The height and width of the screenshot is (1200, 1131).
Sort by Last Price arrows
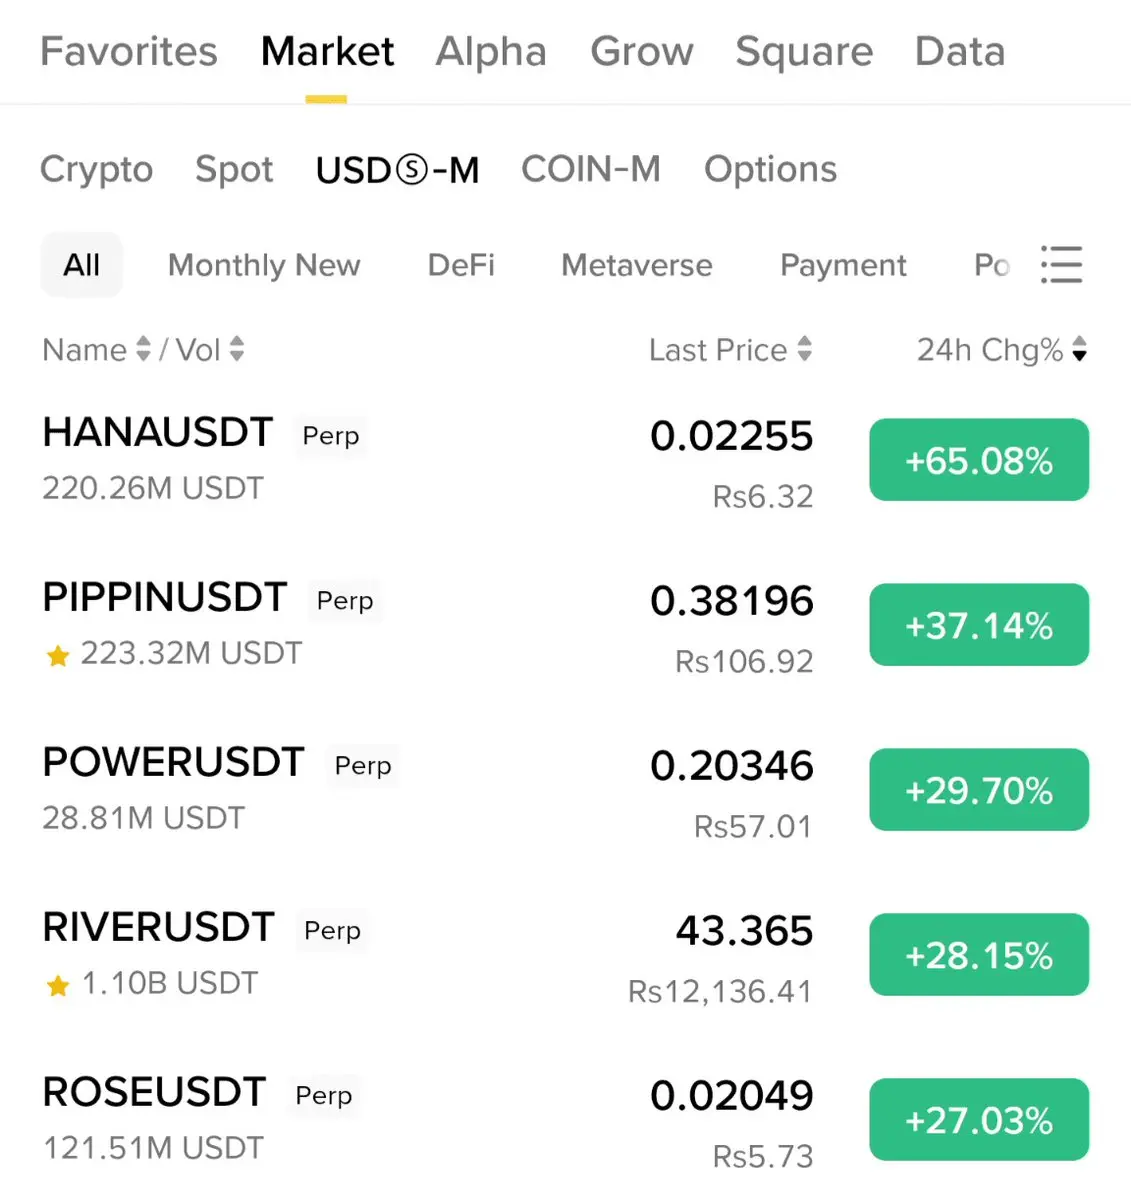click(805, 349)
